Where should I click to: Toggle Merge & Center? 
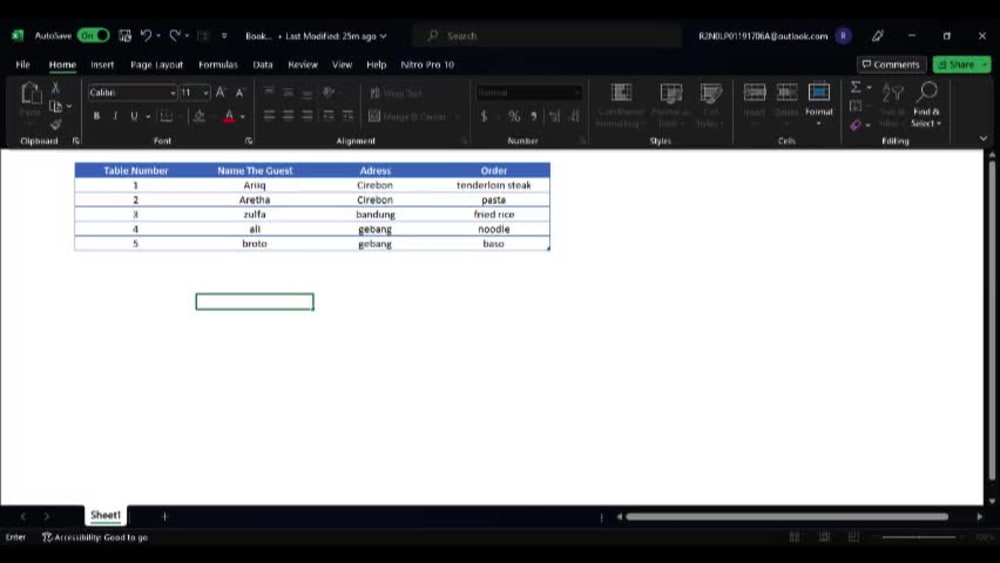click(x=408, y=116)
